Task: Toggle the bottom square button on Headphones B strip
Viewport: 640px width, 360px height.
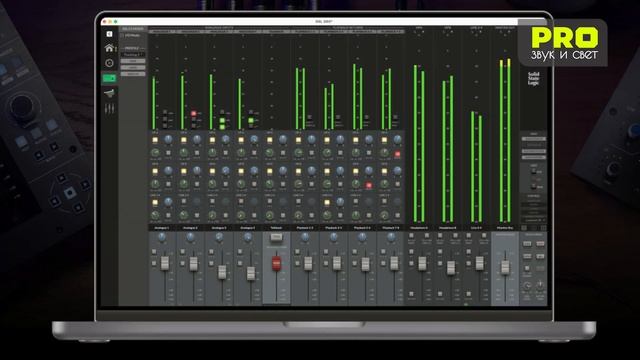Action: 440,294
